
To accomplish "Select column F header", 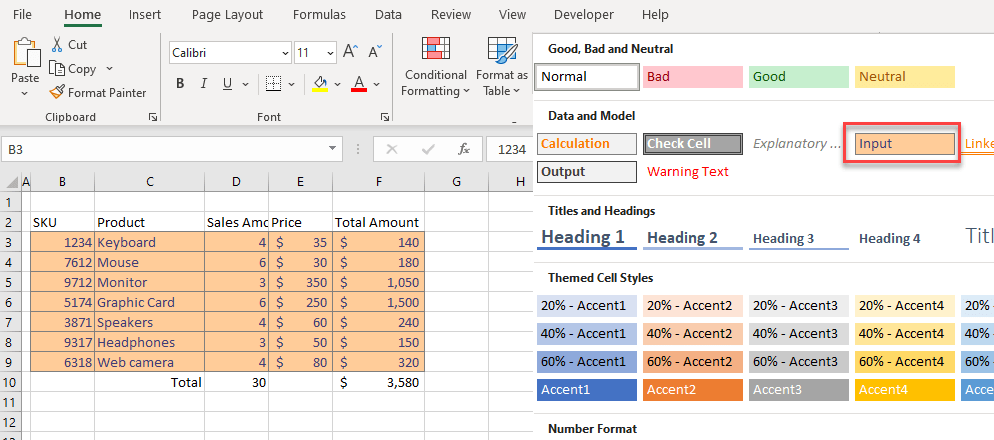I will tap(378, 182).
